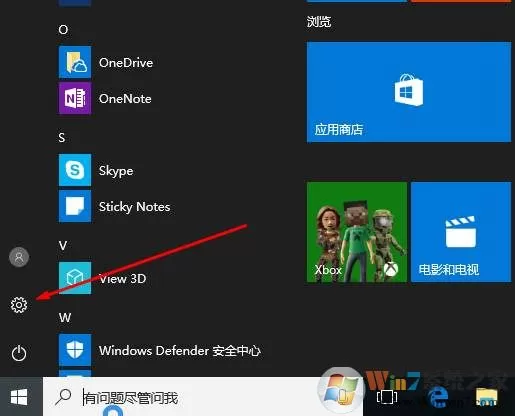Click the 有问题尽管问我 search box

pyautogui.click(x=180, y=397)
